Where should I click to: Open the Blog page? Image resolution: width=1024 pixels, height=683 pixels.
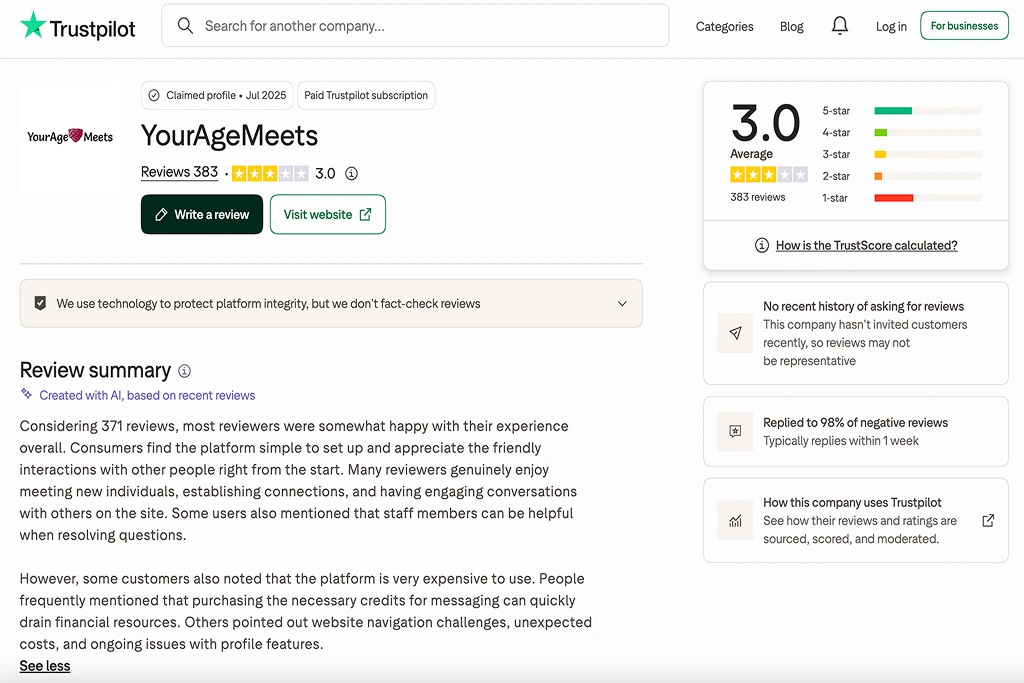click(792, 26)
